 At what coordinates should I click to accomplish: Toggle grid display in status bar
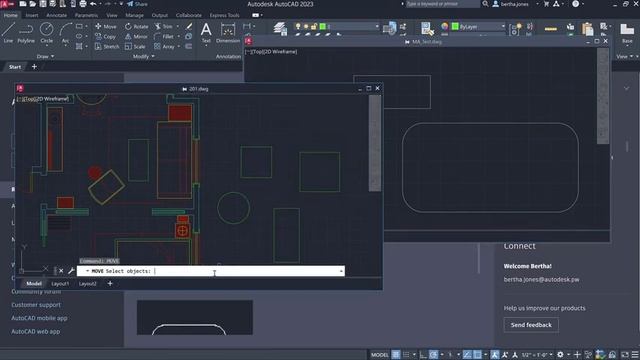(396, 354)
